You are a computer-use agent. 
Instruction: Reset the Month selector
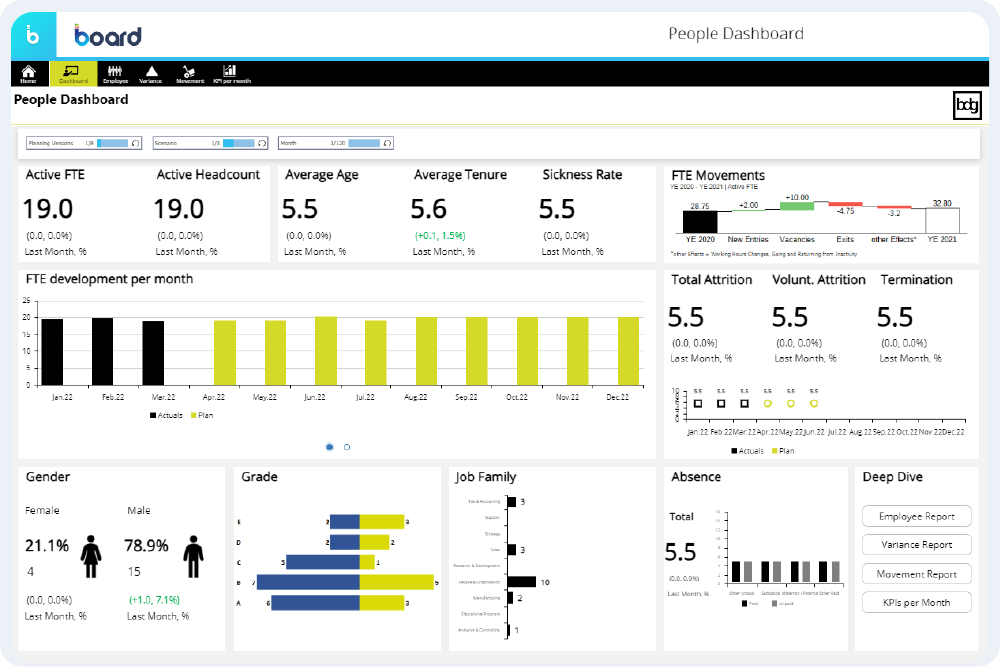[x=387, y=143]
